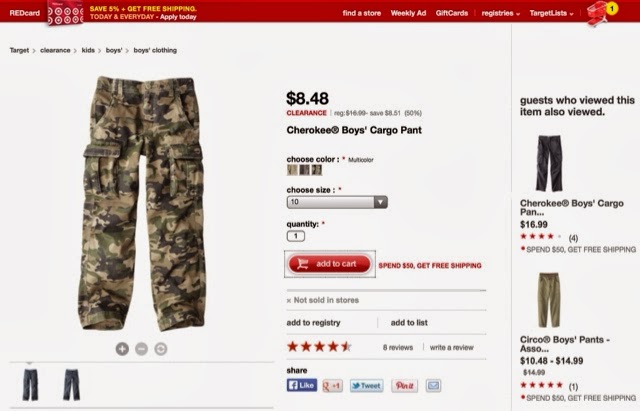The image size is (640, 411).
Task: Open the 8 reviews link
Action: (398, 347)
